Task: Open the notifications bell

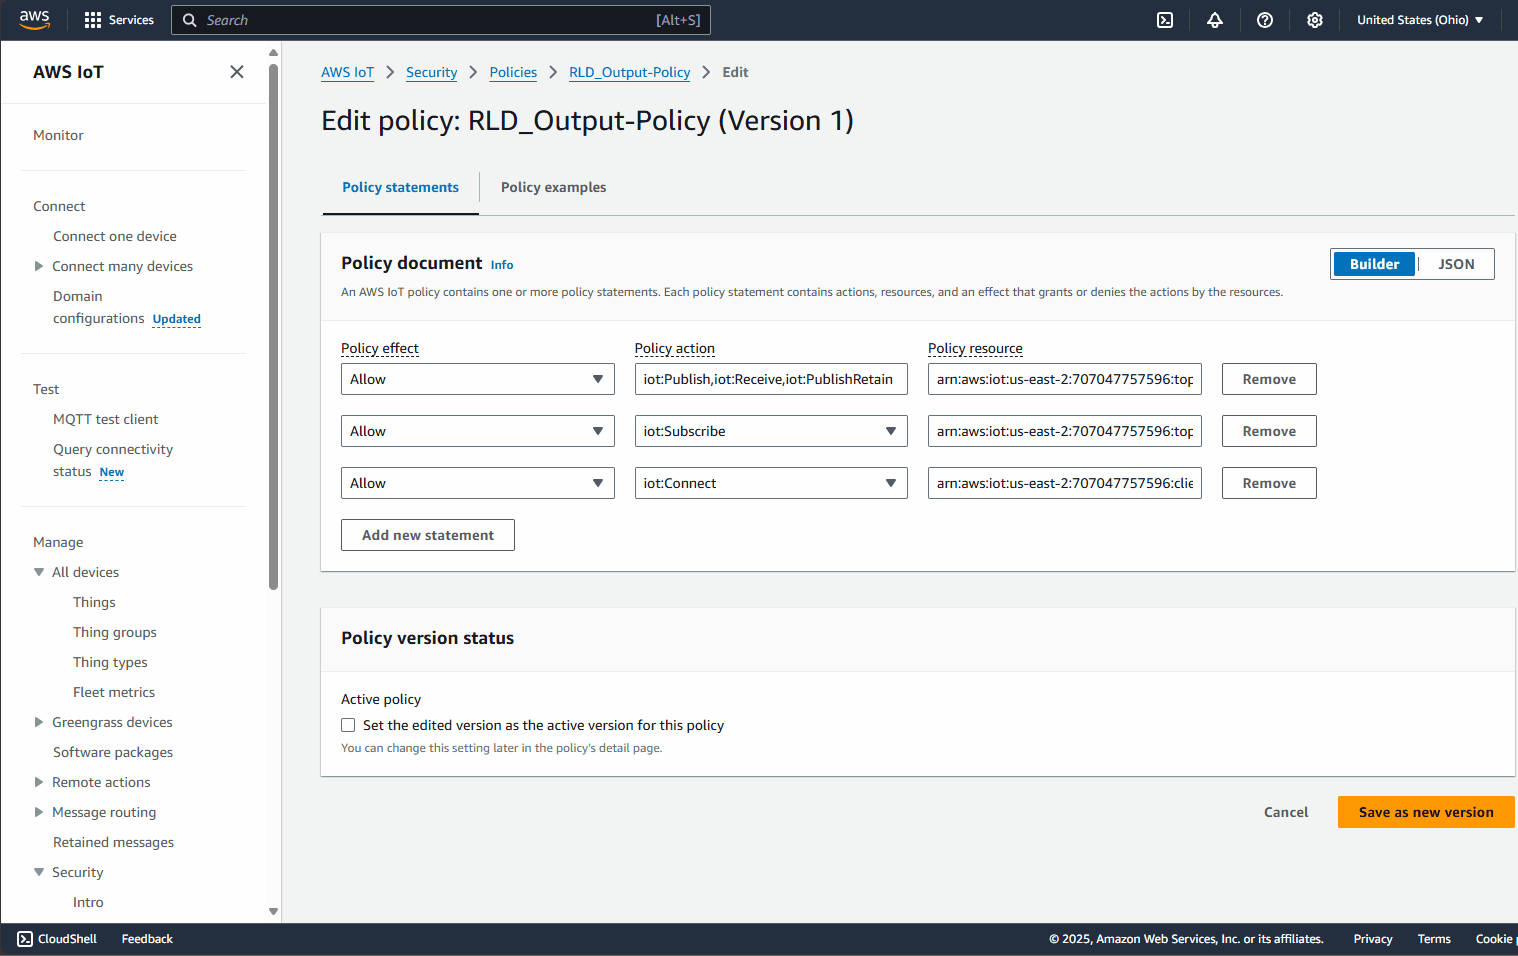Action: (x=1215, y=20)
